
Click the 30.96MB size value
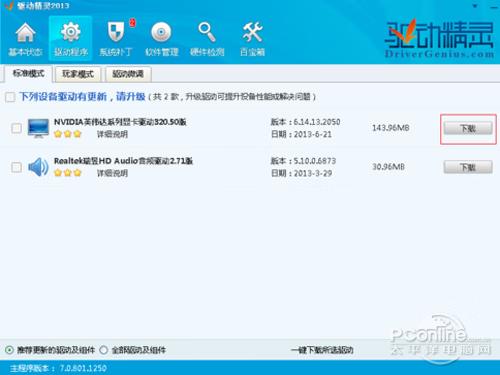coord(388,167)
